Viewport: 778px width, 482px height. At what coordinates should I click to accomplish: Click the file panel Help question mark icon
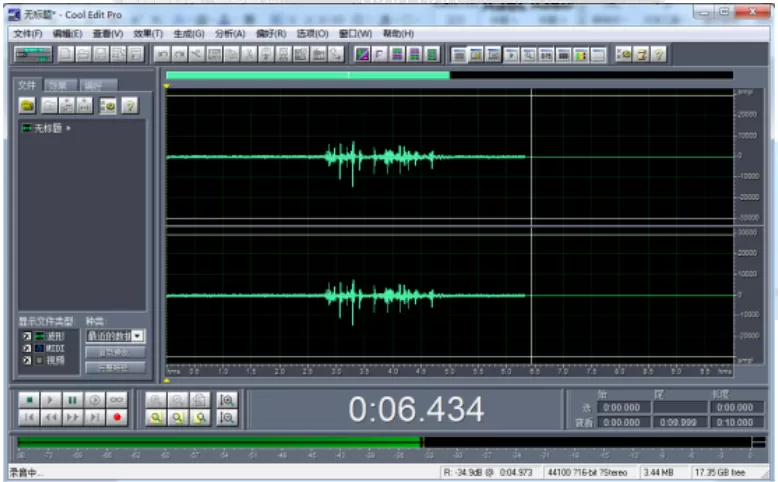(130, 105)
